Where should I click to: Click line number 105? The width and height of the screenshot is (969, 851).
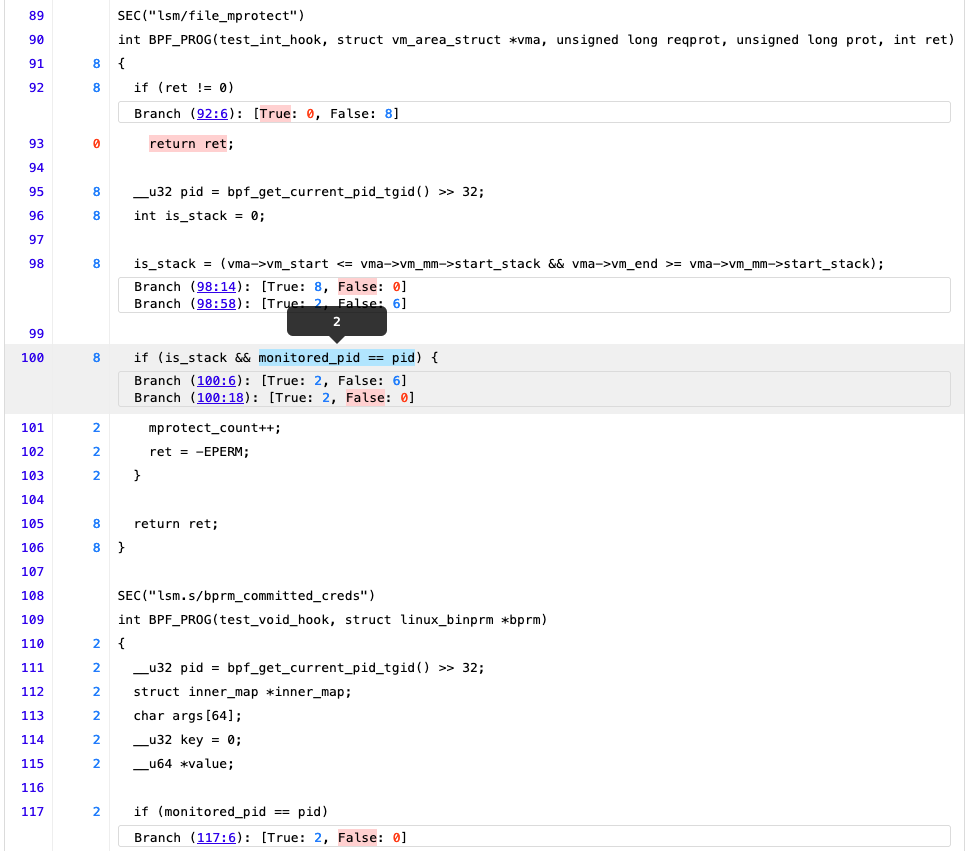click(x=33, y=524)
